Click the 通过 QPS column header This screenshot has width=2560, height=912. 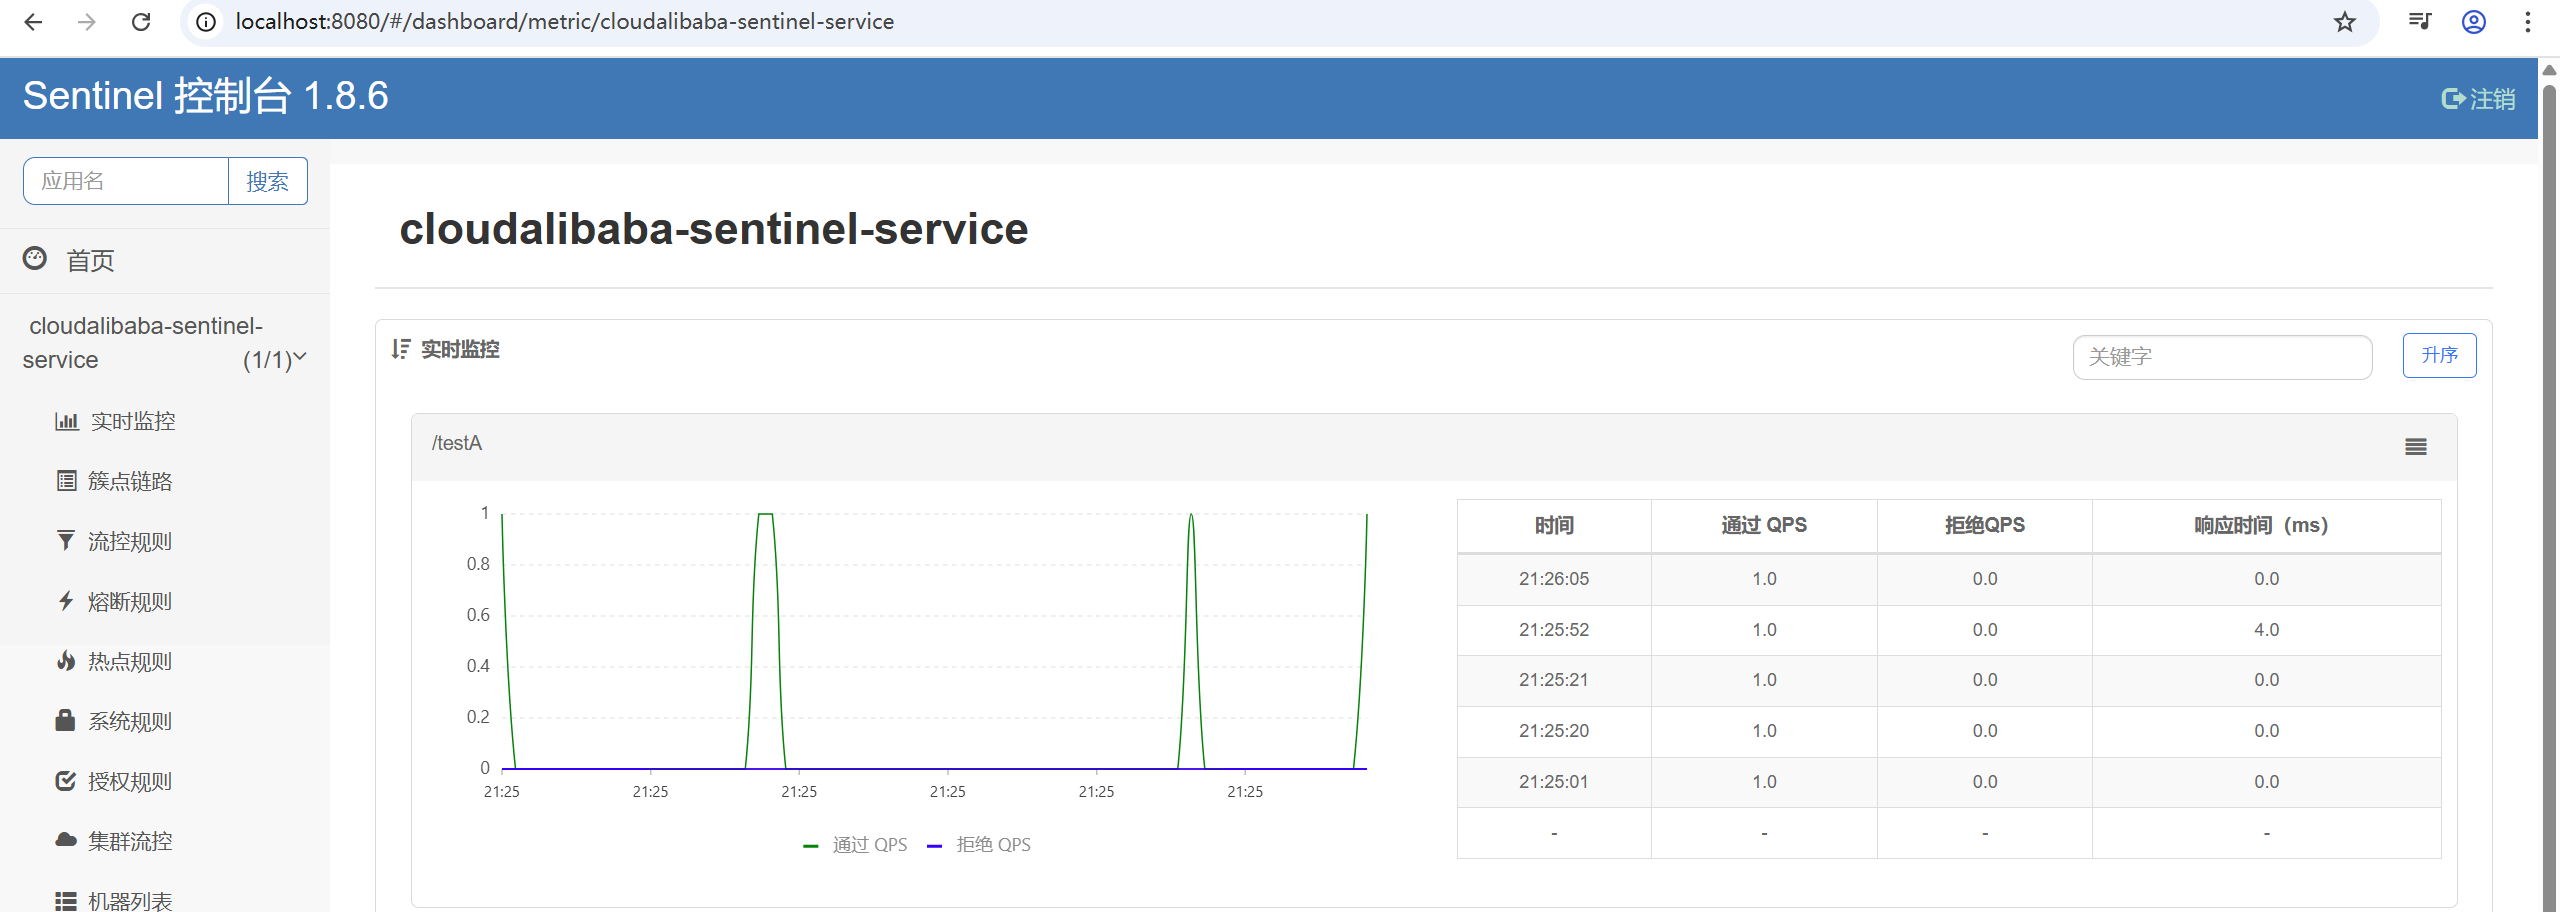[x=1764, y=526]
